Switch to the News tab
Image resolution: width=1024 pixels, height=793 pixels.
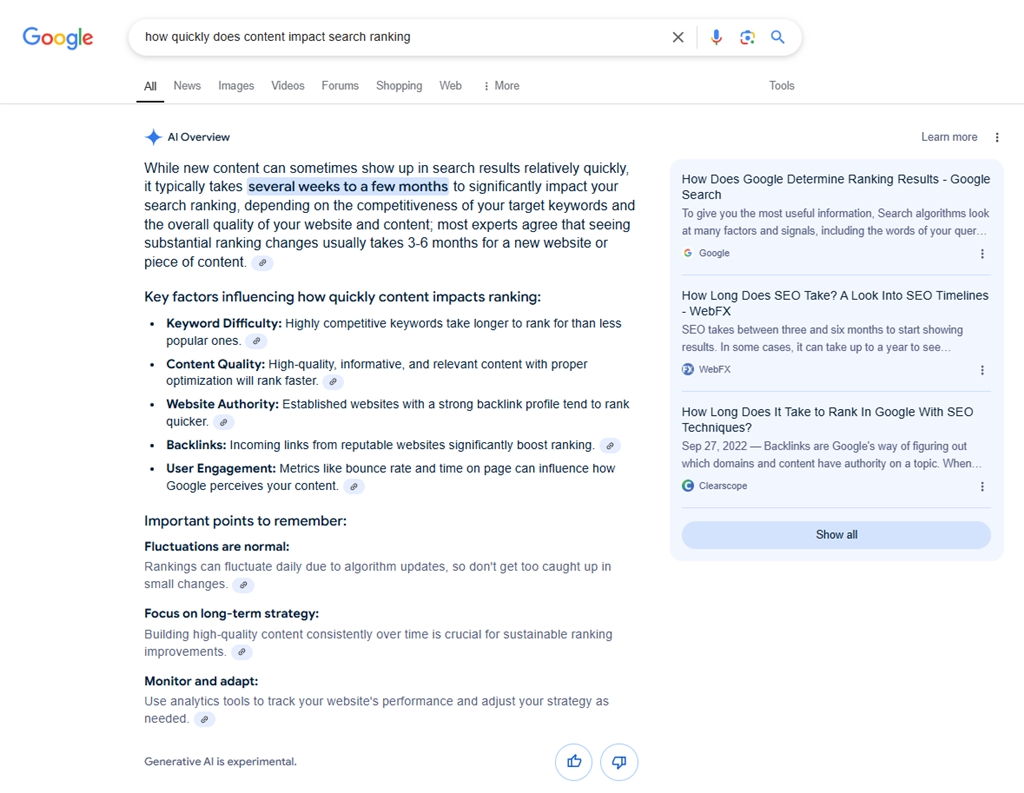coord(187,86)
